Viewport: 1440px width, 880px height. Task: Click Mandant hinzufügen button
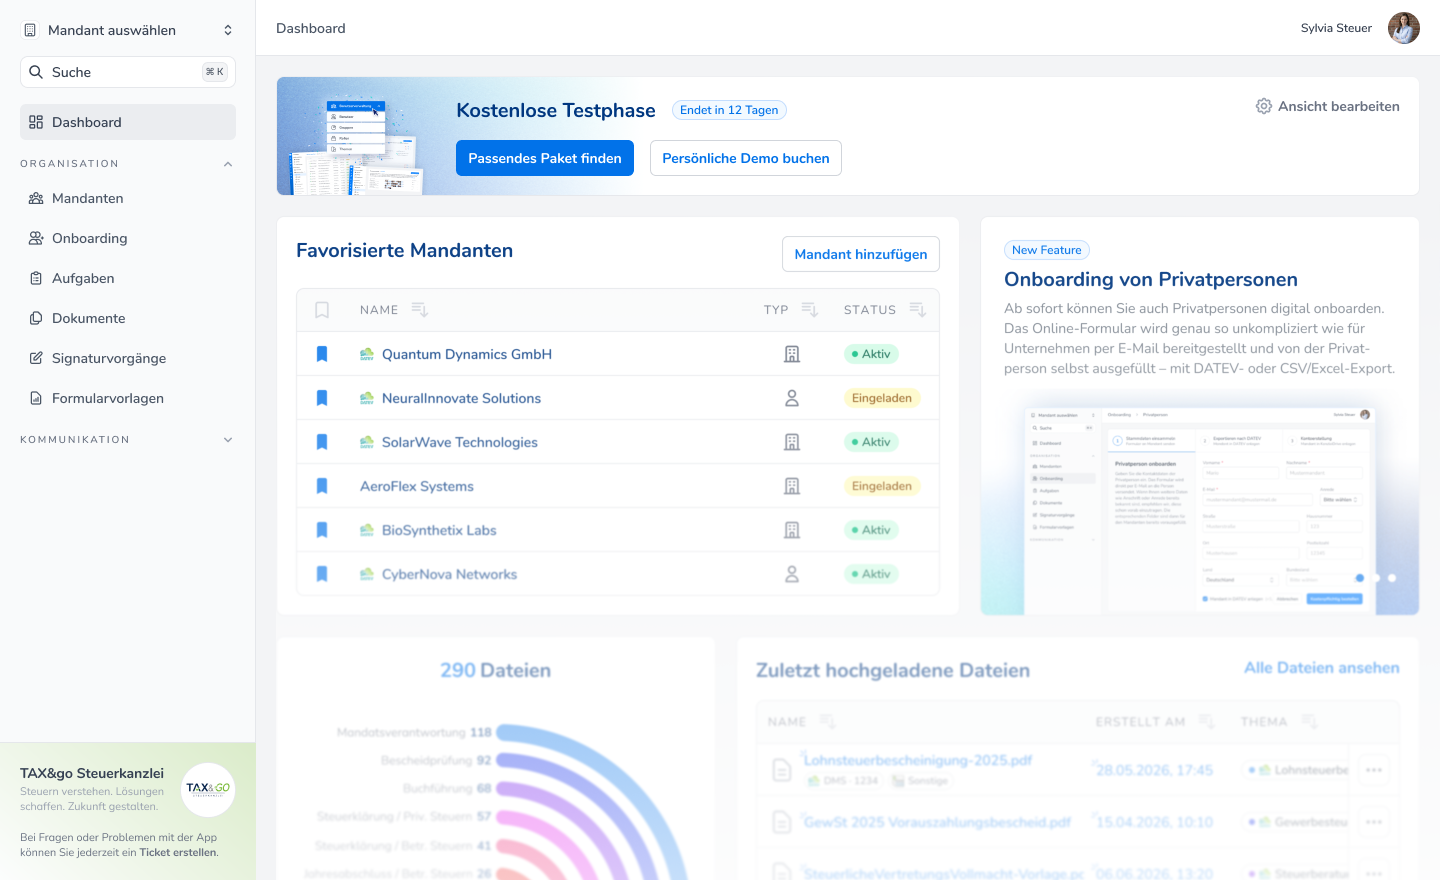click(x=861, y=254)
